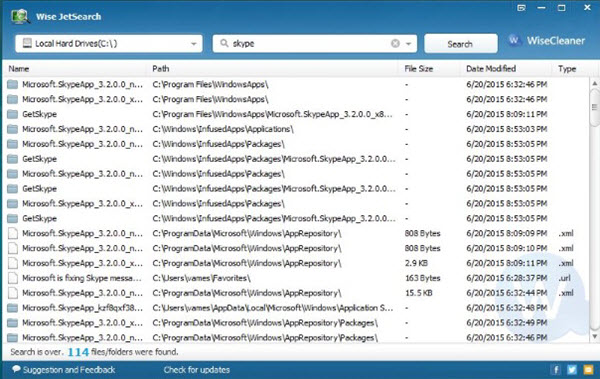The image size is (600, 379).
Task: Click the Wise JetSearch app logo
Action: [x=20, y=16]
